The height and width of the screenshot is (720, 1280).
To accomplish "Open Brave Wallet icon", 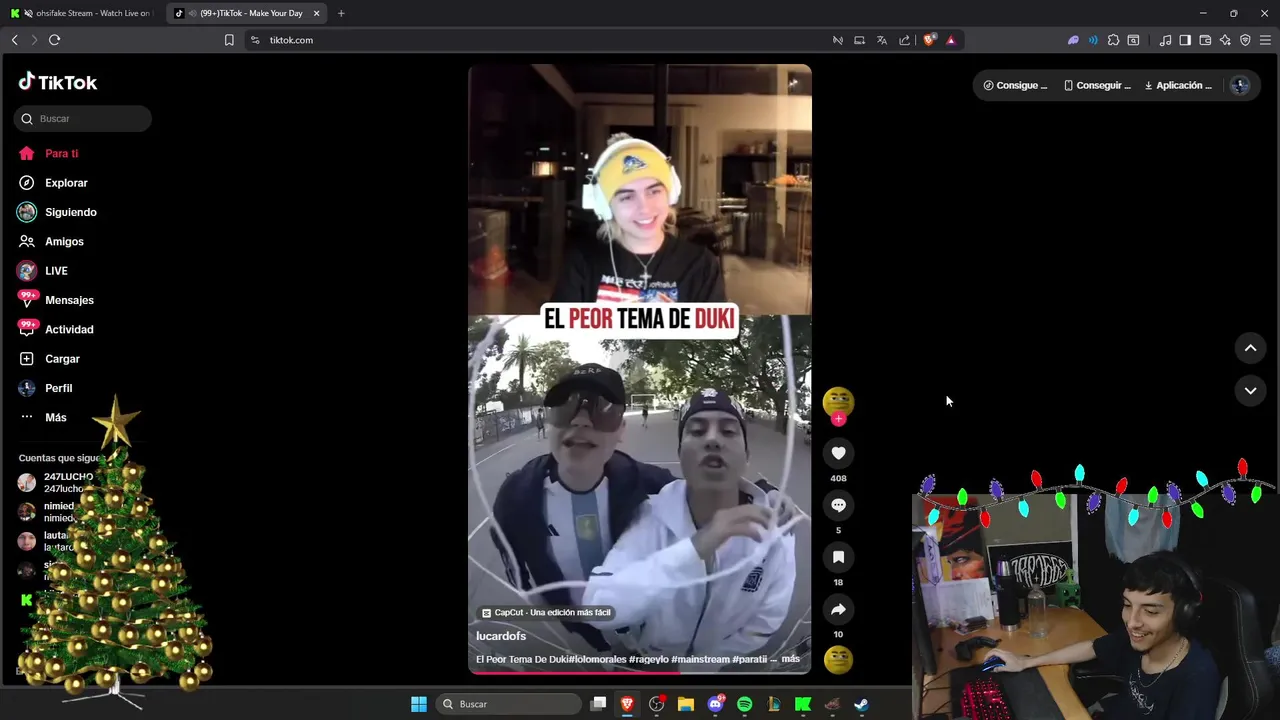I will (1205, 40).
